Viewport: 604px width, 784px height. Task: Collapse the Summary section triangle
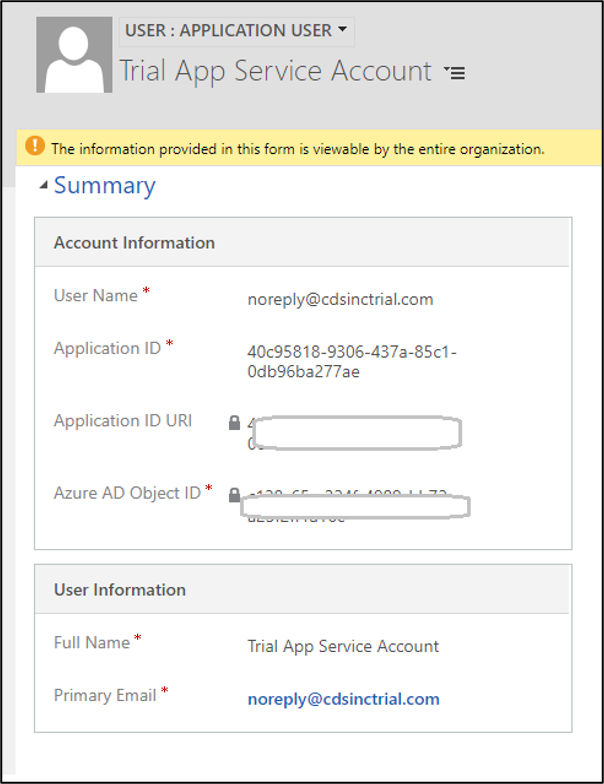[44, 186]
